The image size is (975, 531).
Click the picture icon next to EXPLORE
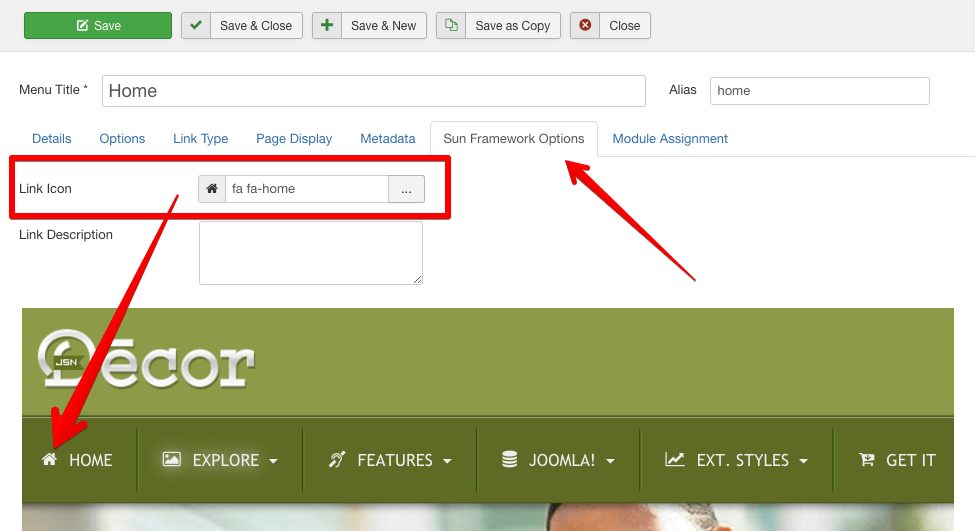172,460
